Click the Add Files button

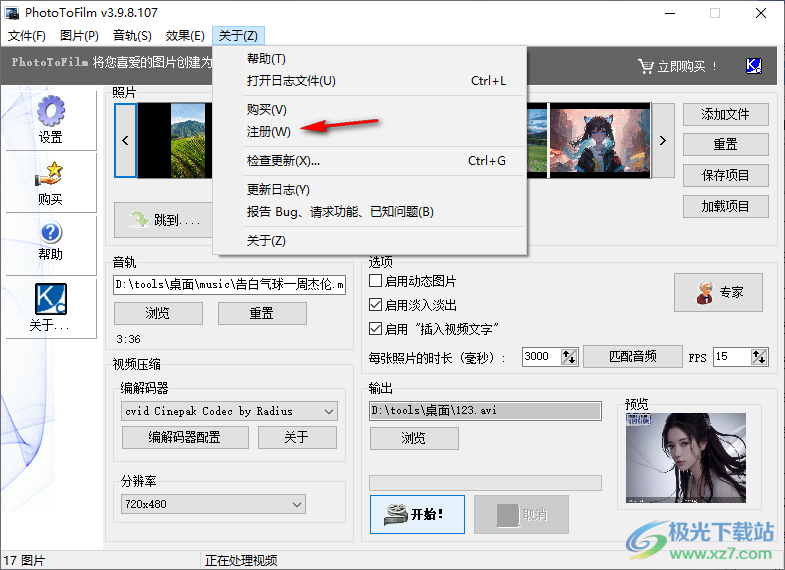click(x=725, y=115)
